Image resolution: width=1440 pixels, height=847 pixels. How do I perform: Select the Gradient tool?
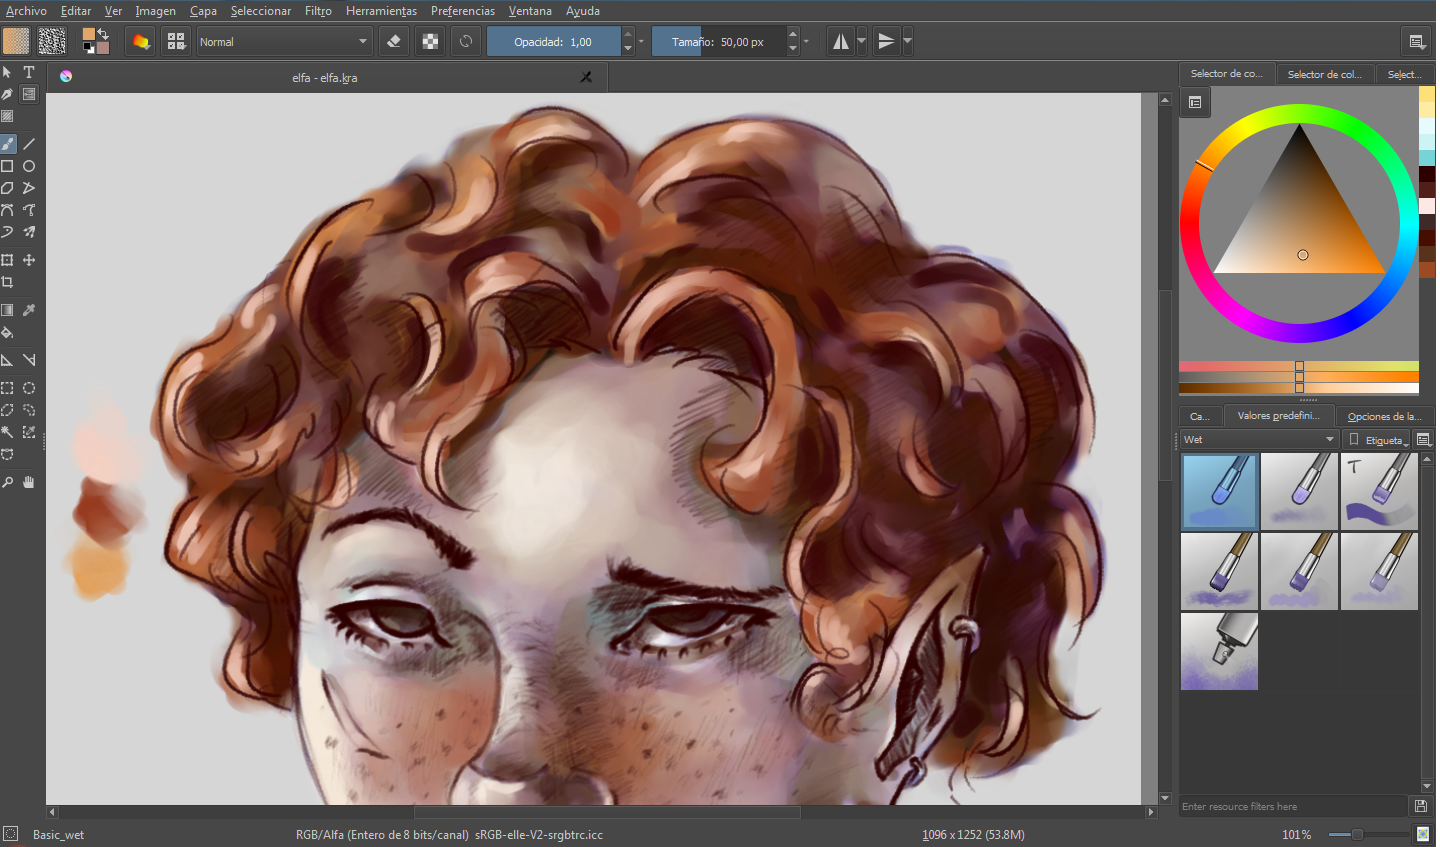(x=7, y=310)
